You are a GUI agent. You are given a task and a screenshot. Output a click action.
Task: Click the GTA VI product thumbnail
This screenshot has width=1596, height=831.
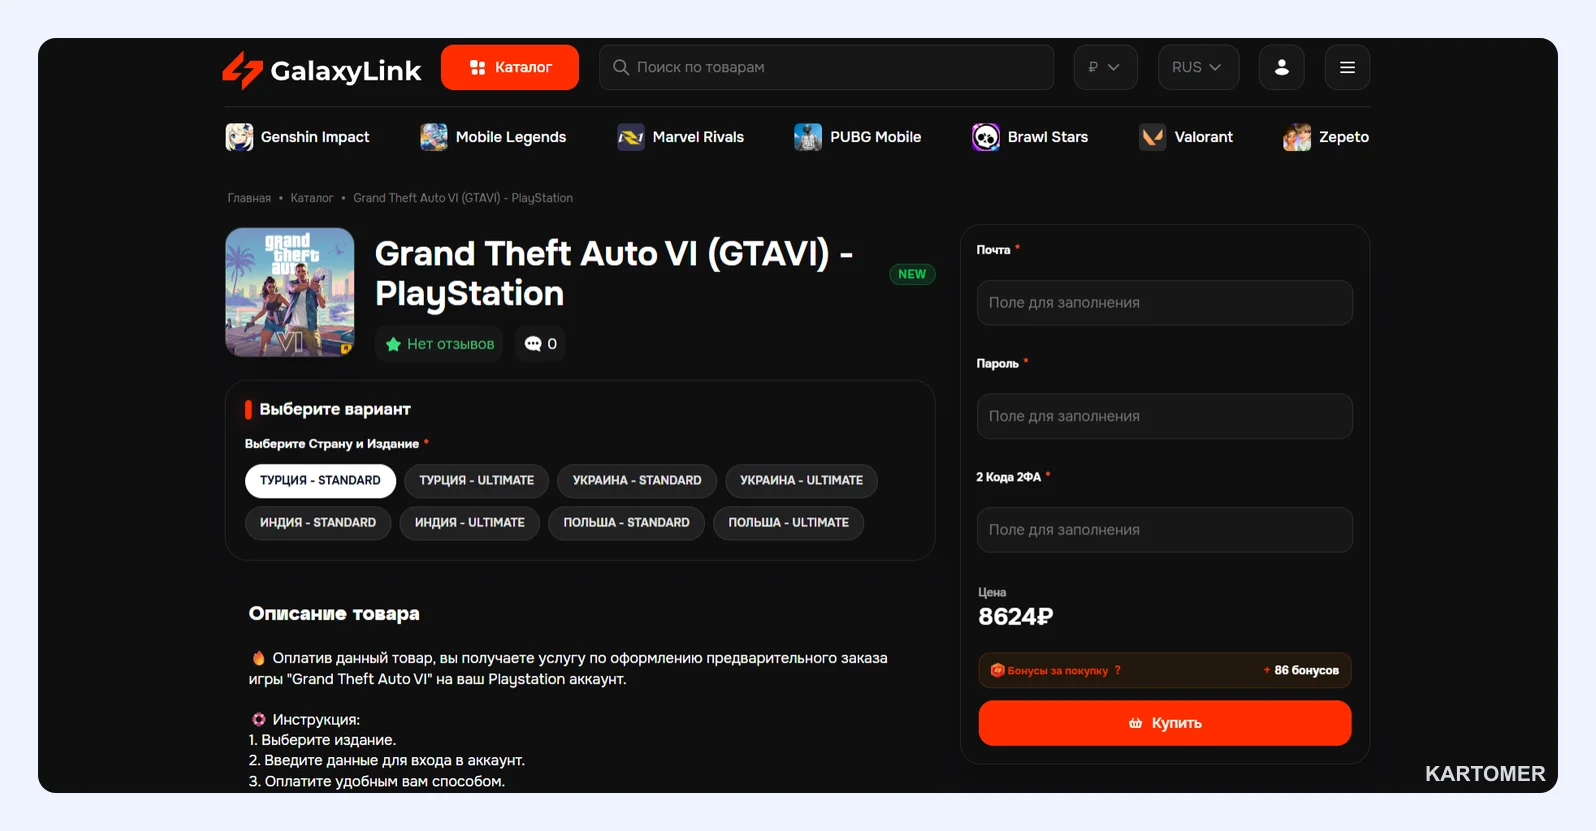pos(290,292)
